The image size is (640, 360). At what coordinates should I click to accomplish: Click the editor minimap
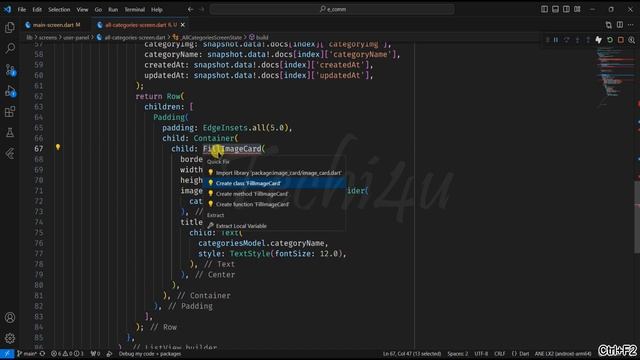tap(615, 78)
